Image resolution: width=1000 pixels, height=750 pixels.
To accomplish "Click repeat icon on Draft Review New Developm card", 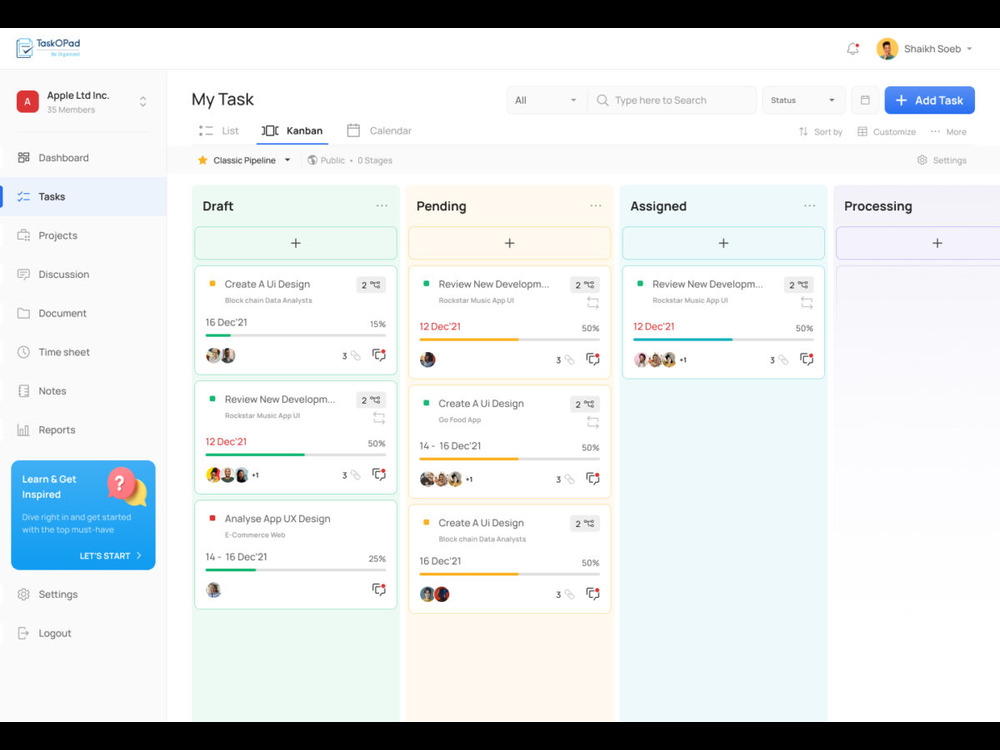I will [379, 418].
